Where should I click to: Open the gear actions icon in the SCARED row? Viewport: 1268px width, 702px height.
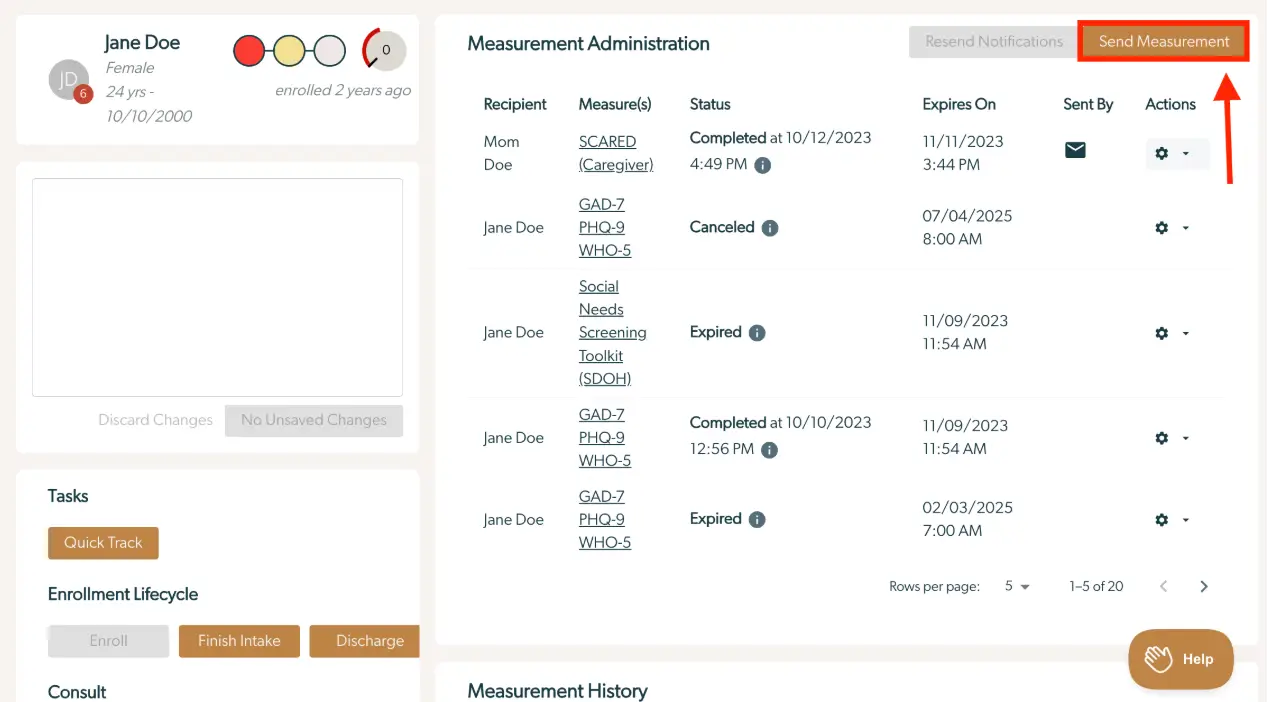coord(1161,153)
